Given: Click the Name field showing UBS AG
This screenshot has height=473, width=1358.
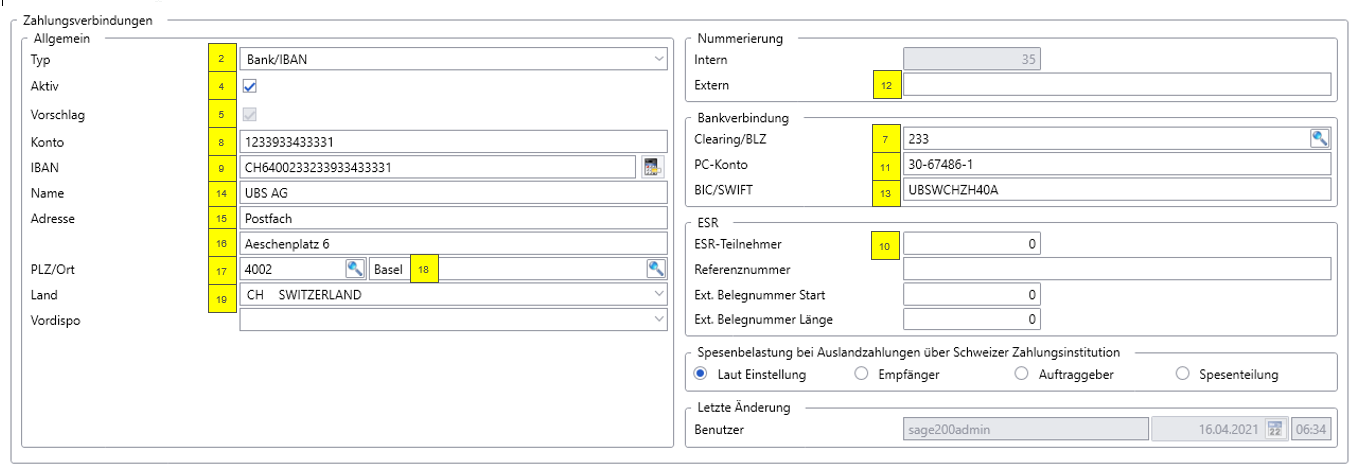Looking at the screenshot, I should pos(453,191).
